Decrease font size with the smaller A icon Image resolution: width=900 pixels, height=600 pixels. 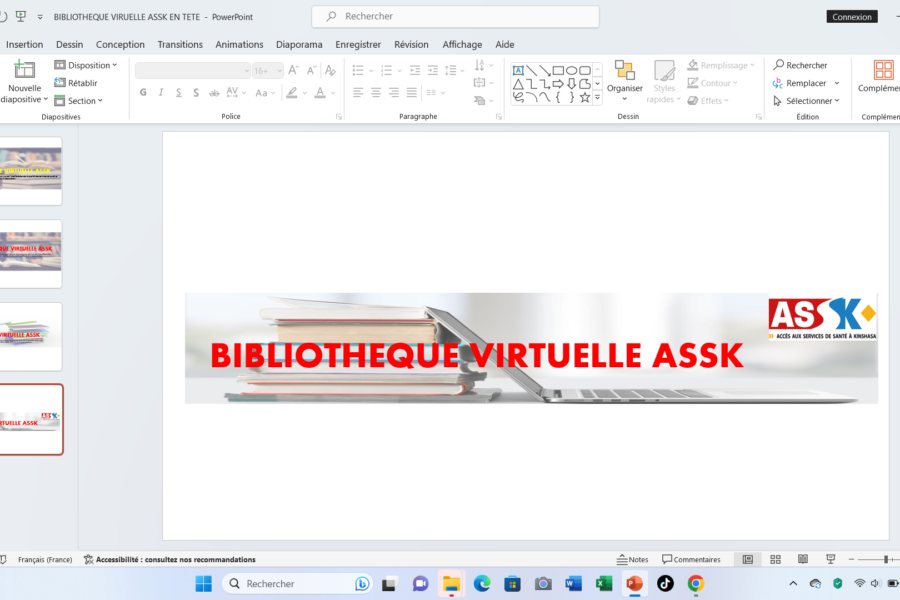click(x=312, y=70)
